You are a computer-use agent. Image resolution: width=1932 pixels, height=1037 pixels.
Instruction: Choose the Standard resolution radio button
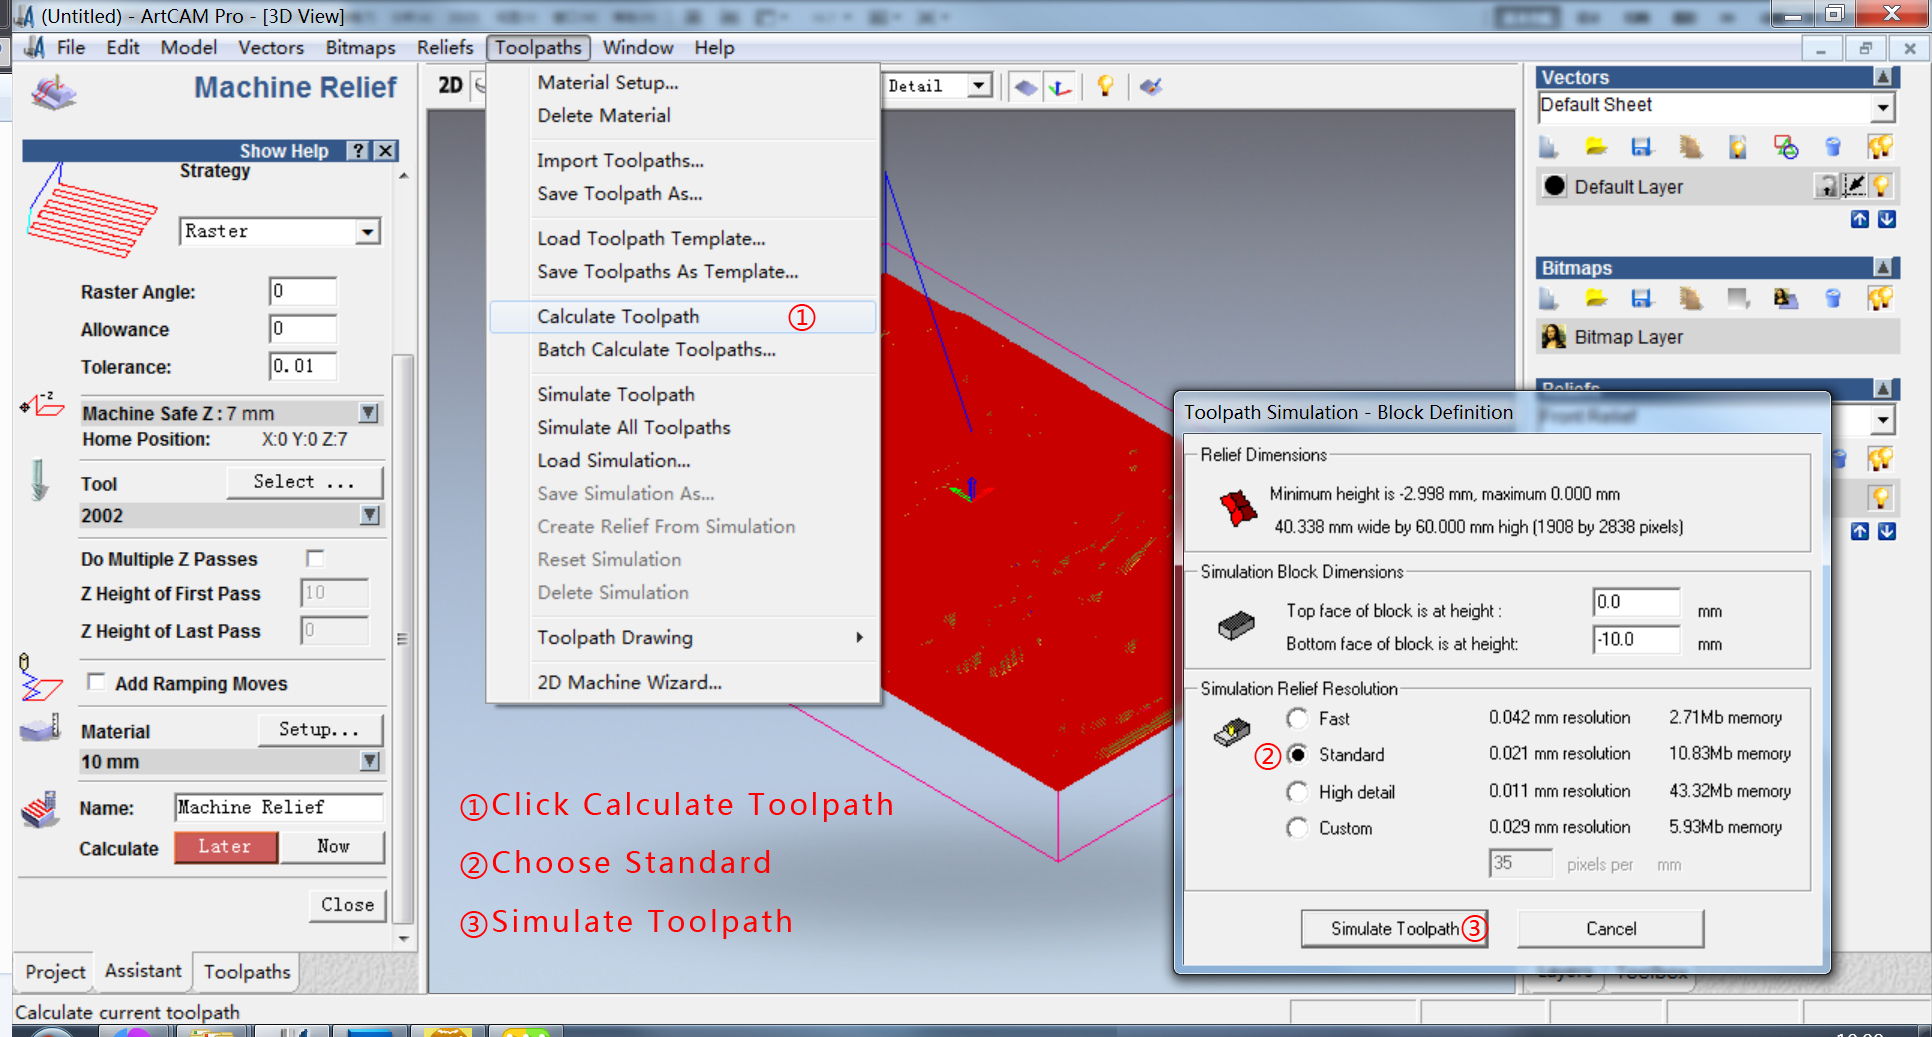point(1297,754)
